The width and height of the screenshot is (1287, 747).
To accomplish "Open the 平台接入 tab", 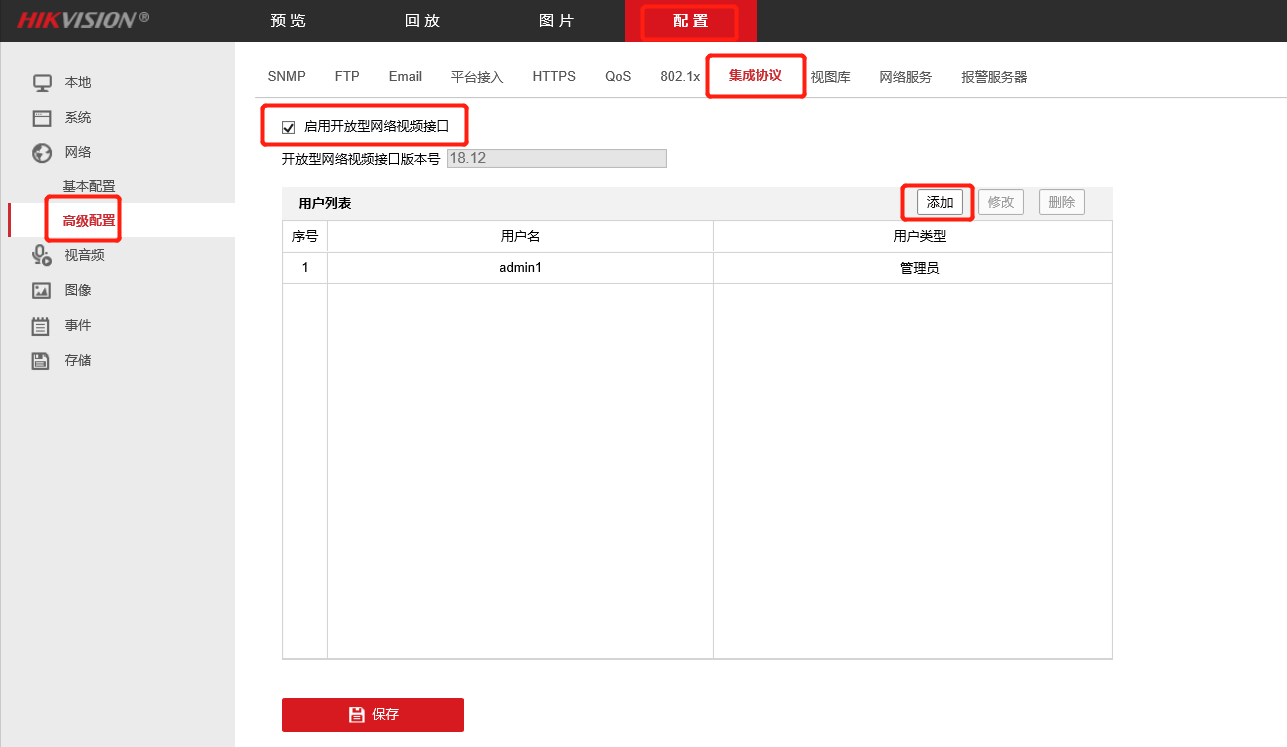I will tap(477, 77).
